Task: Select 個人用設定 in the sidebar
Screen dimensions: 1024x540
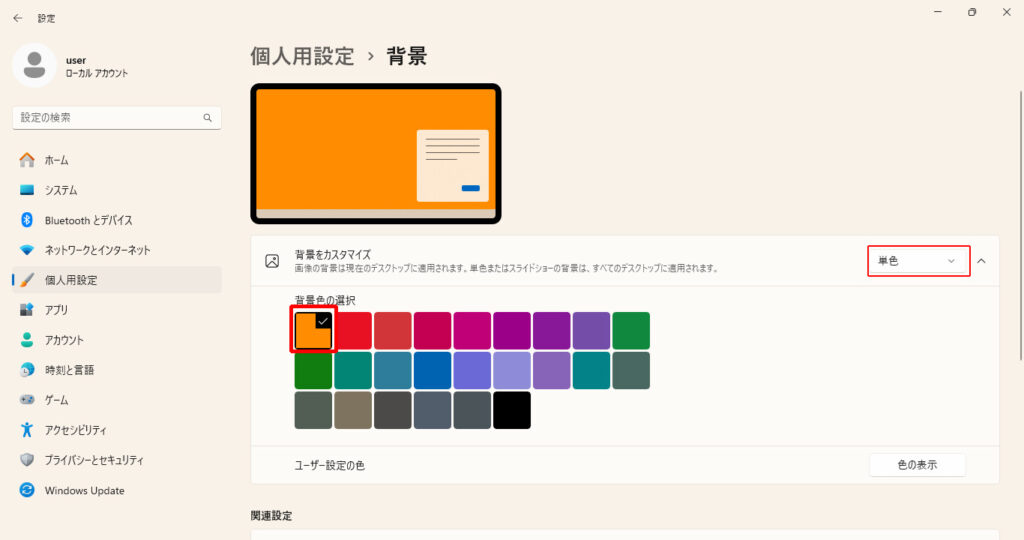Action: point(117,280)
